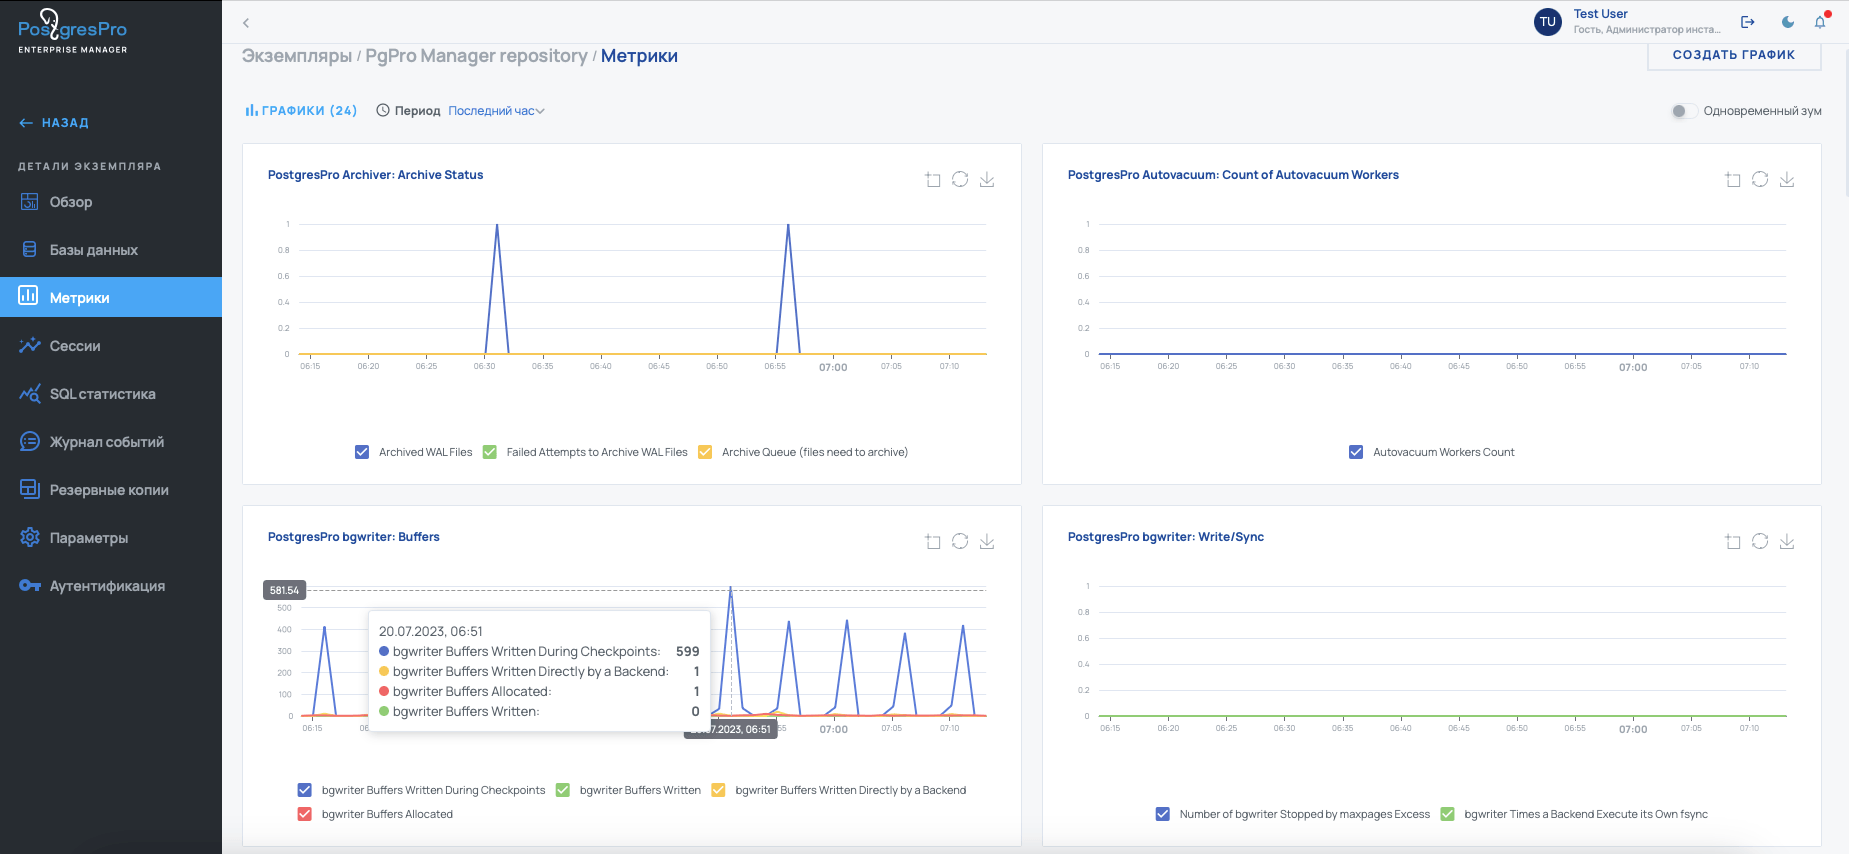1849x854 pixels.
Task: Click the SQL статистика icon
Action: (30, 394)
